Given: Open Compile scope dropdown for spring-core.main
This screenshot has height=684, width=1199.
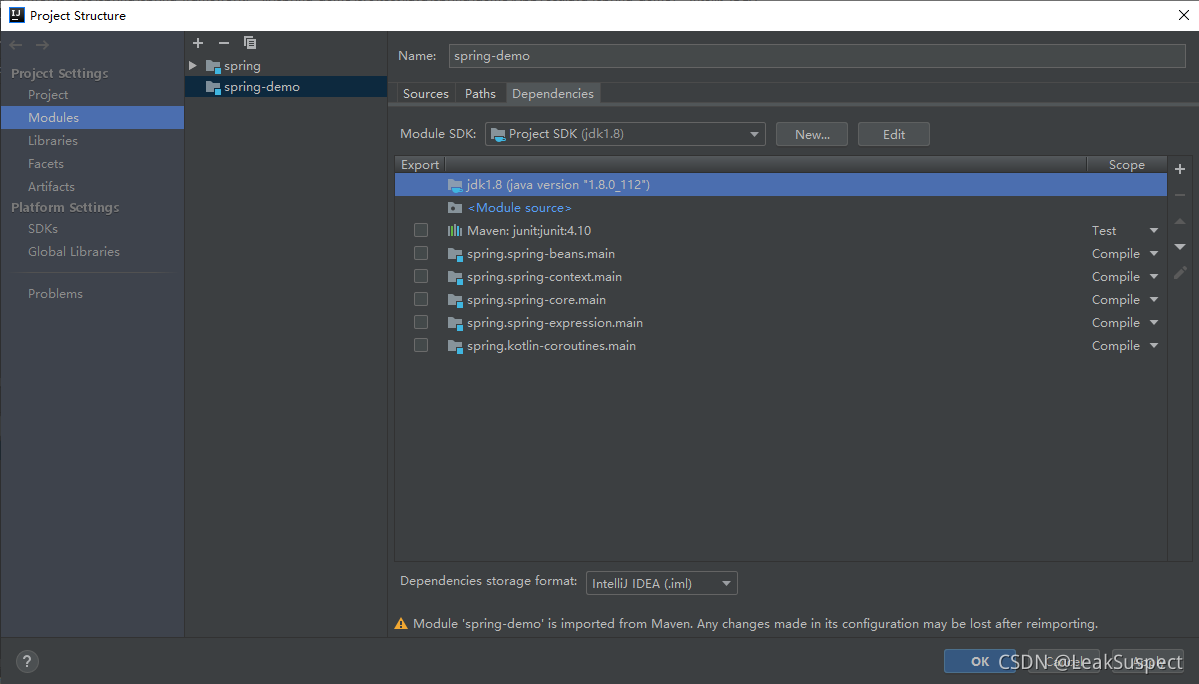Looking at the screenshot, I should click(x=1154, y=300).
